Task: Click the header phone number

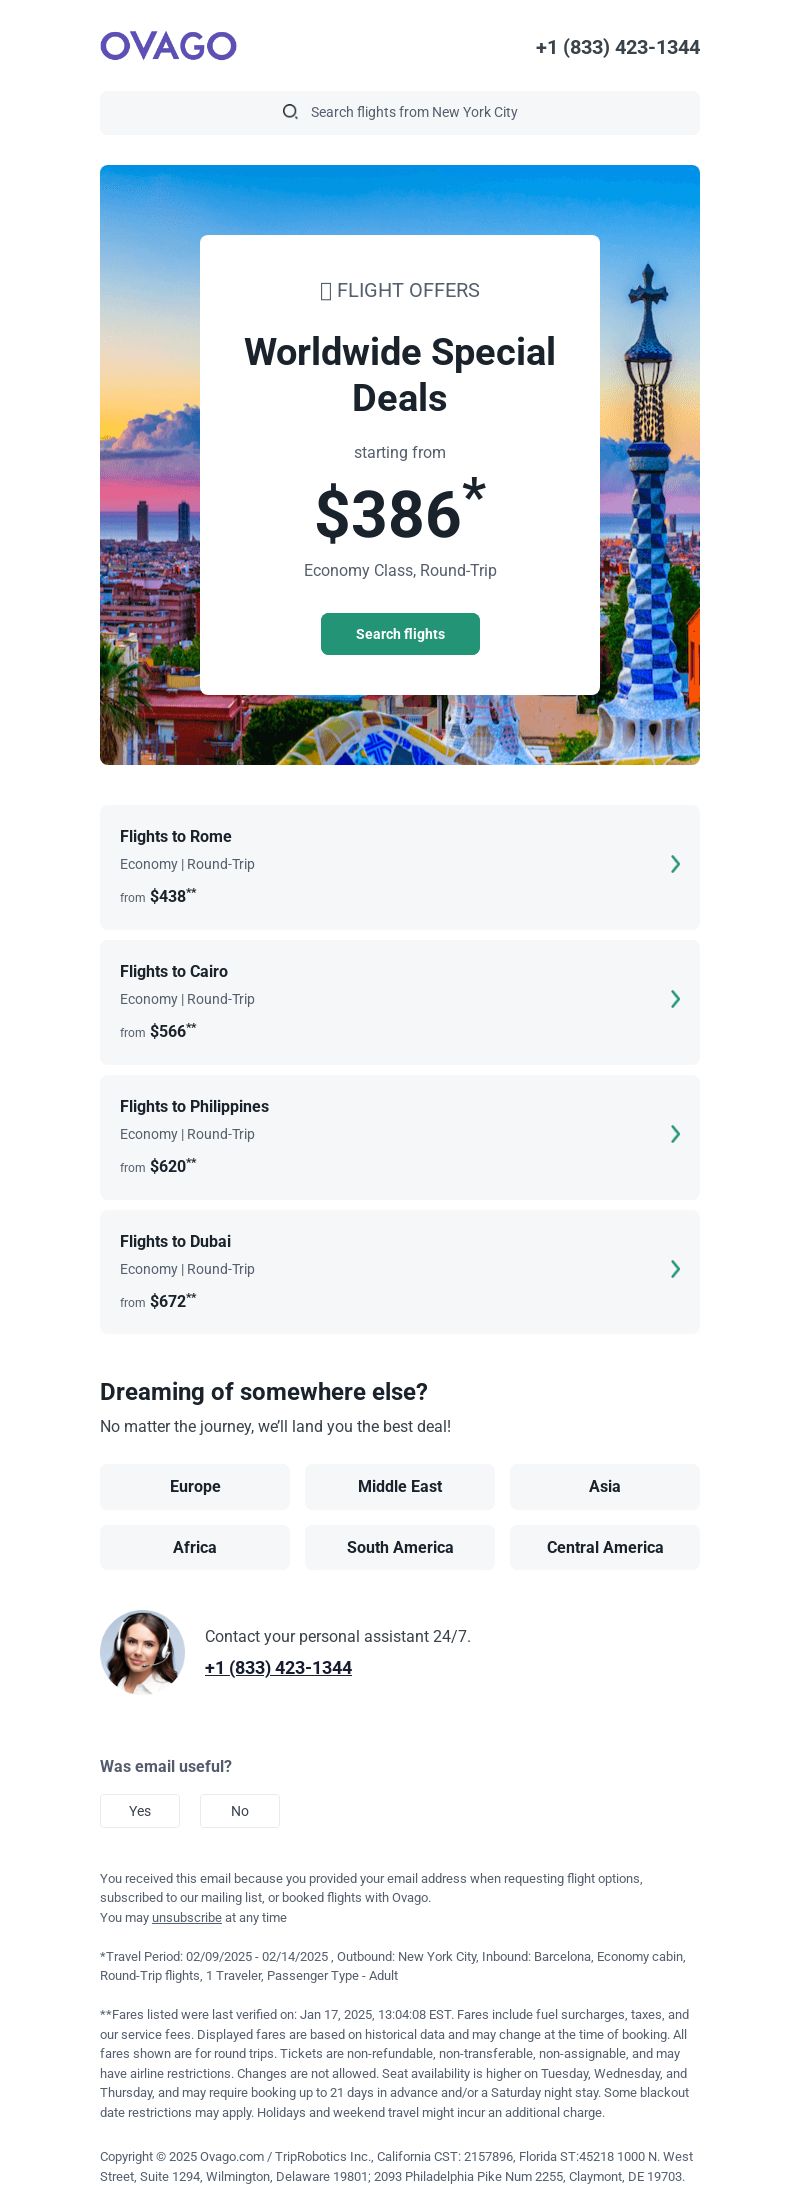Action: coord(618,47)
